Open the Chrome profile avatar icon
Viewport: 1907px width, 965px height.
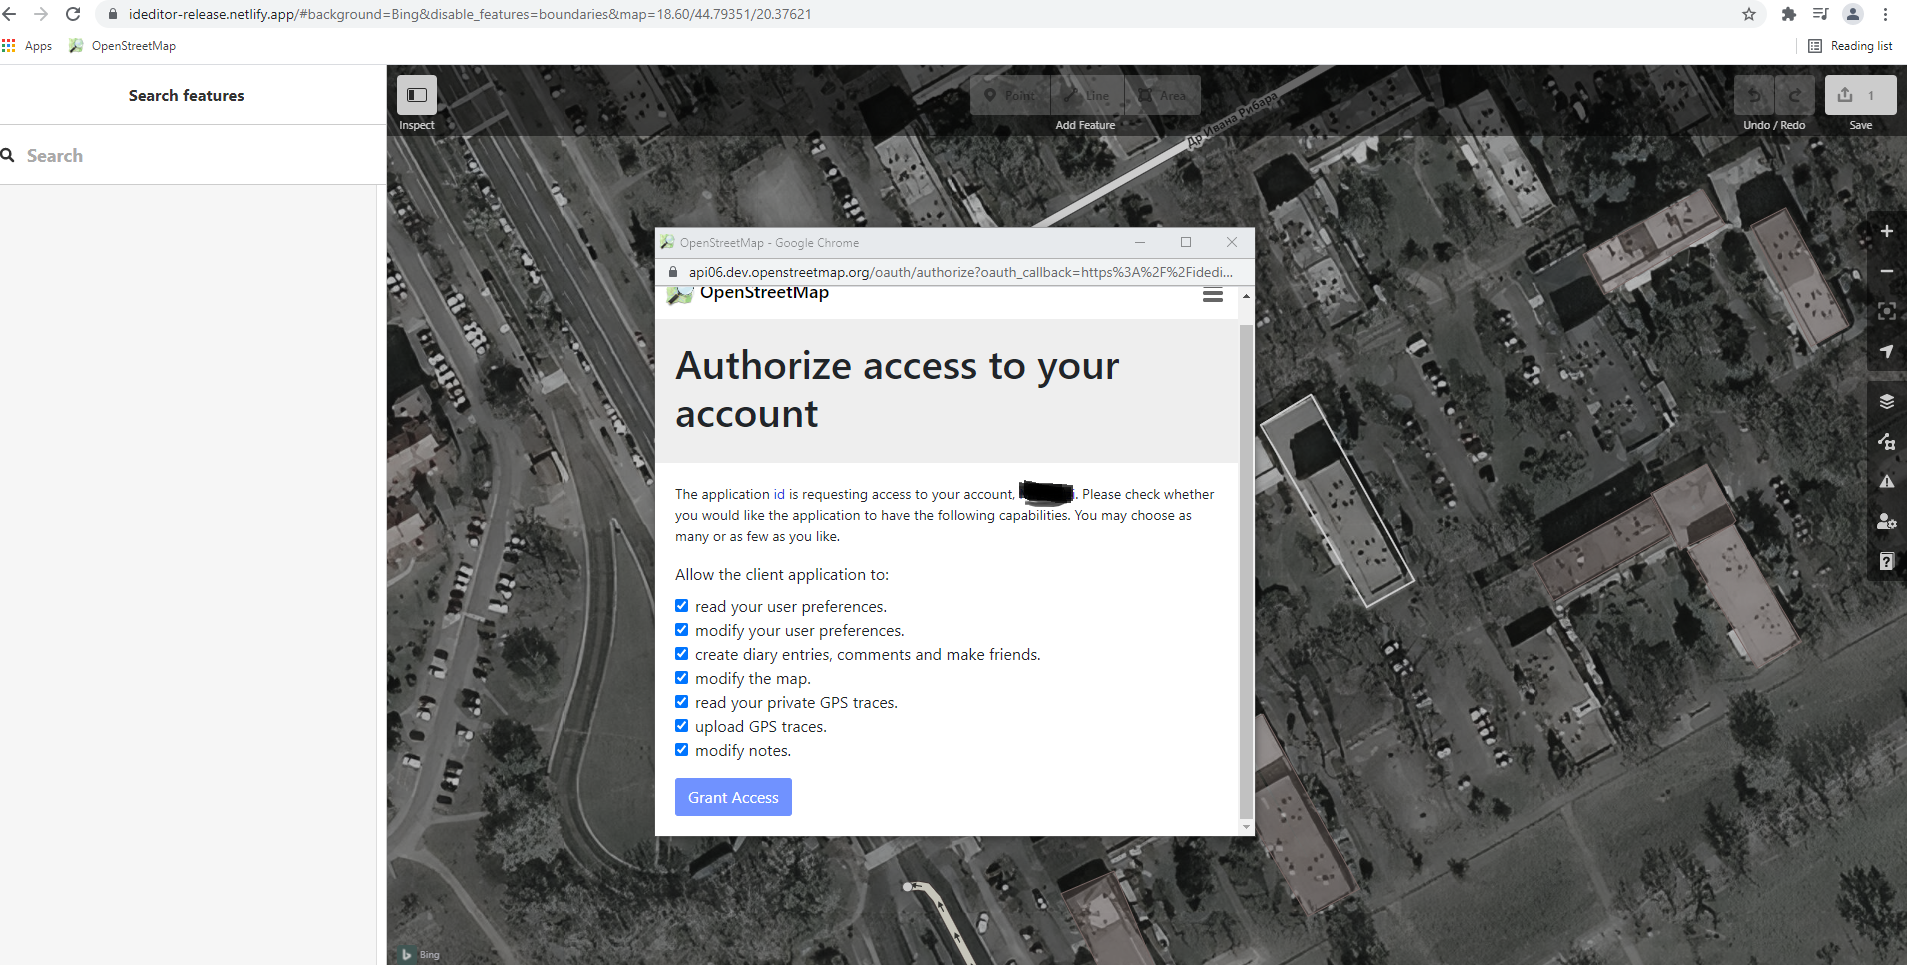pos(1853,14)
